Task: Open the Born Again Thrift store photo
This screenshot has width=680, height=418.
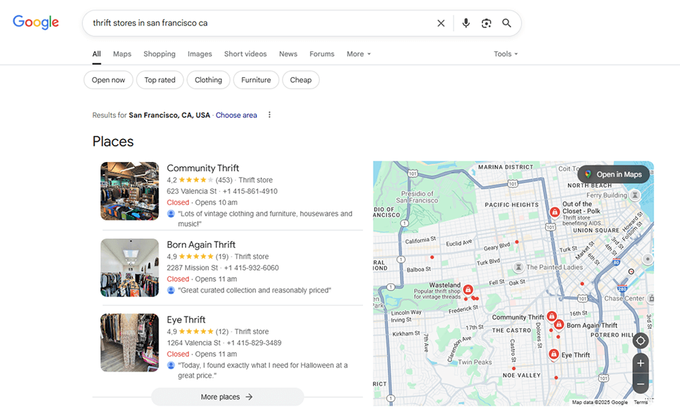Action: pyautogui.click(x=130, y=268)
